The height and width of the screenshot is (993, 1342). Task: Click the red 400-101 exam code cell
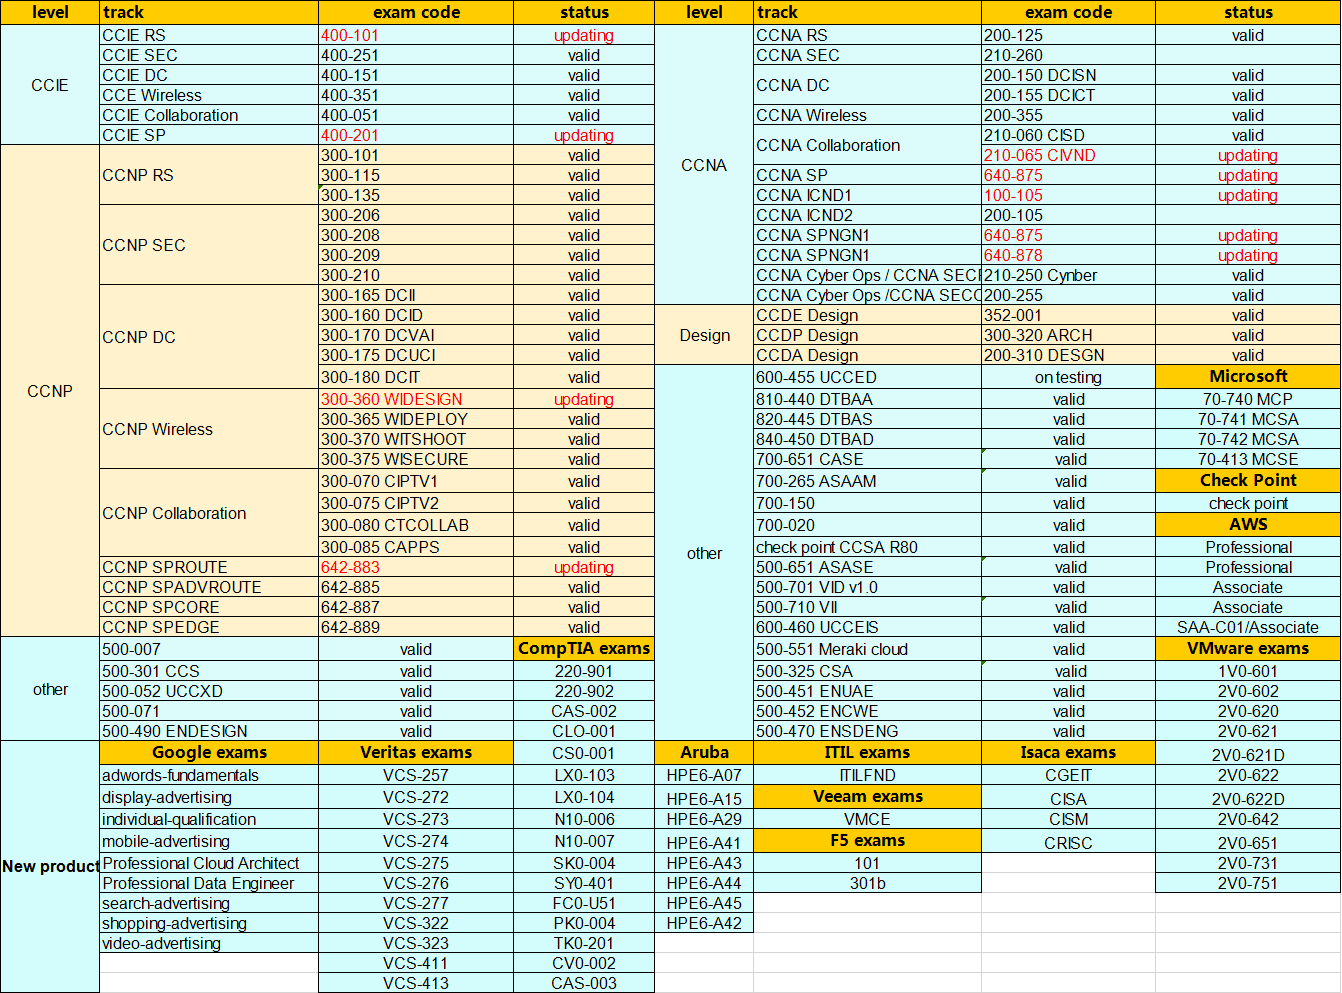pyautogui.click(x=415, y=35)
